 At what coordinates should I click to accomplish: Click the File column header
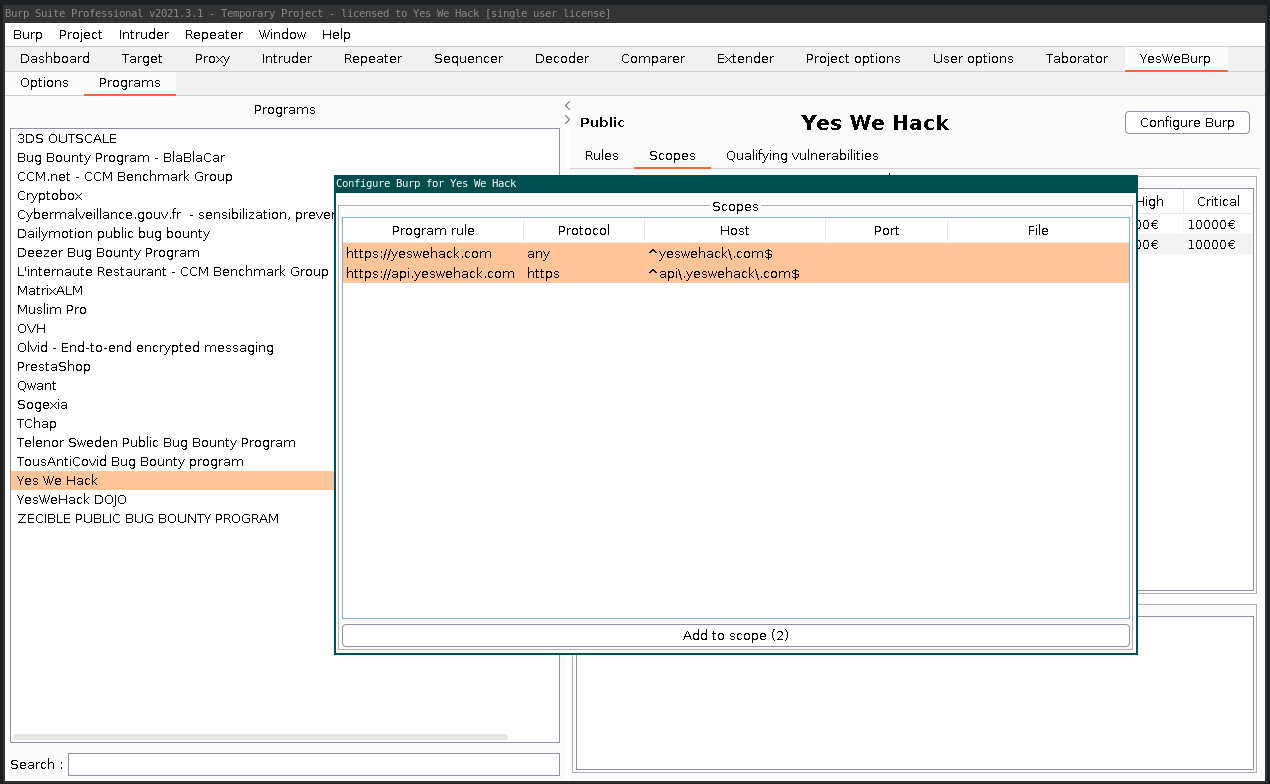(1038, 231)
